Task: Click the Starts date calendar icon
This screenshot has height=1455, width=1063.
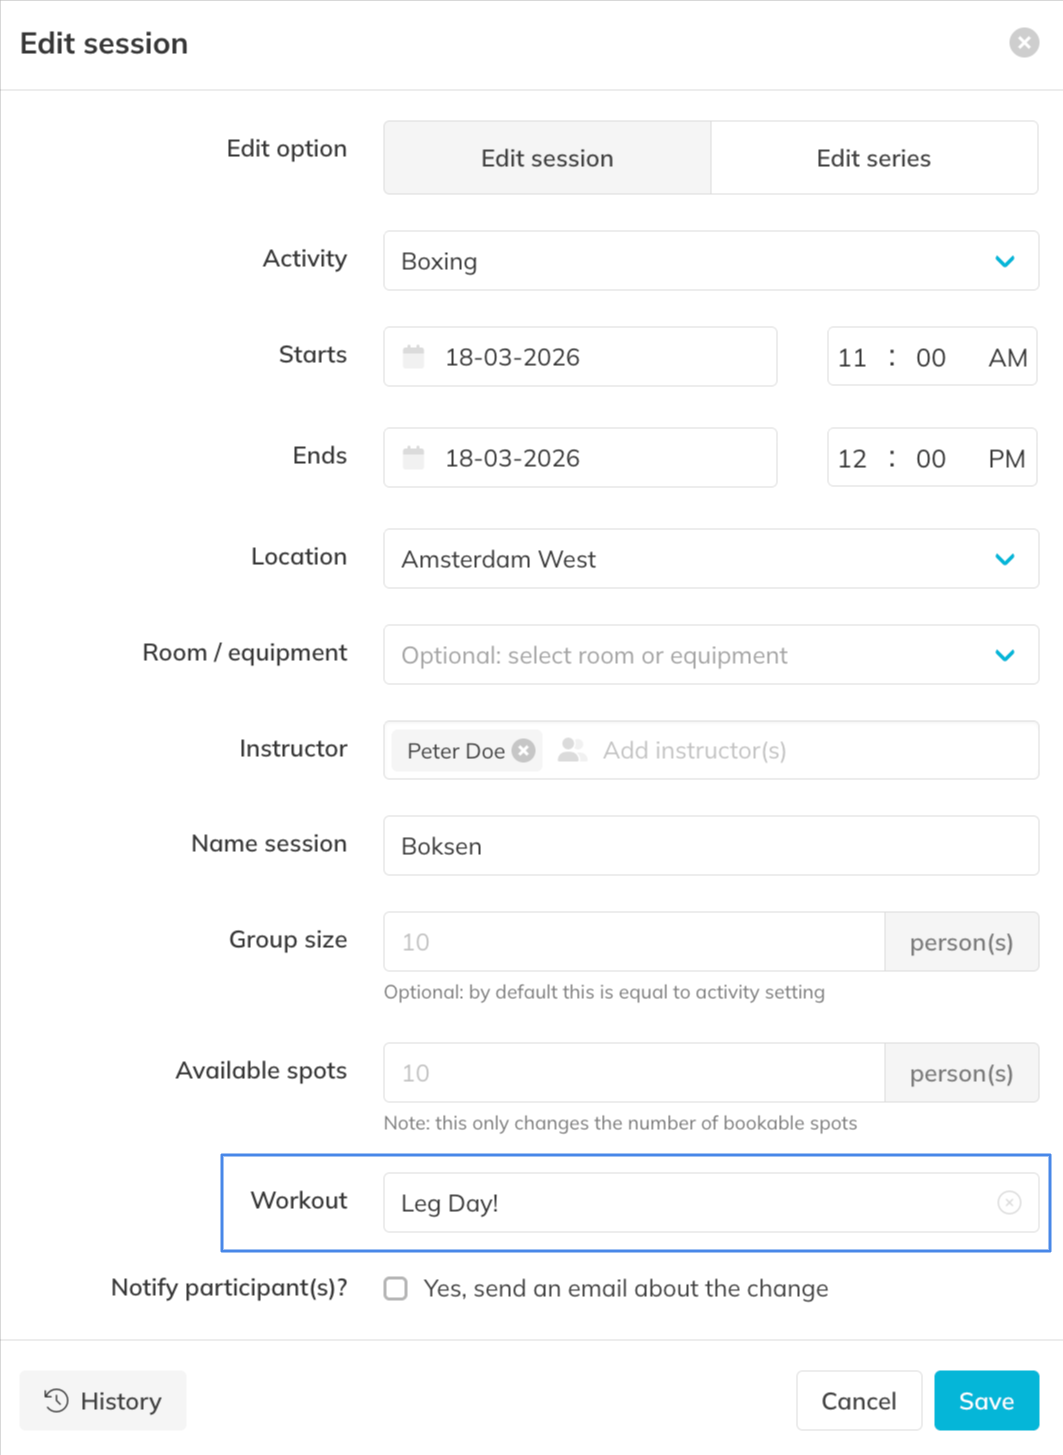Action: click(413, 357)
